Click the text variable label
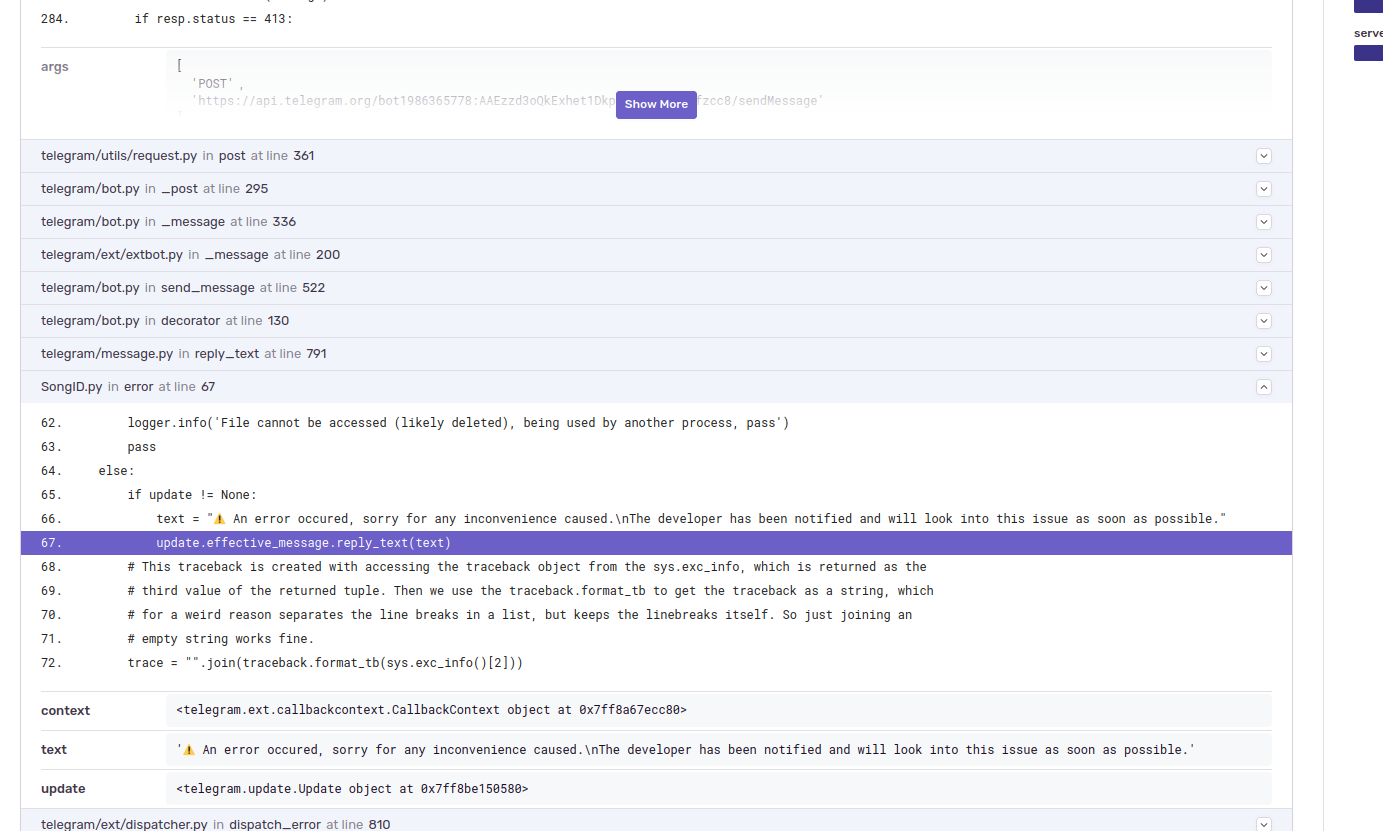 tap(54, 750)
